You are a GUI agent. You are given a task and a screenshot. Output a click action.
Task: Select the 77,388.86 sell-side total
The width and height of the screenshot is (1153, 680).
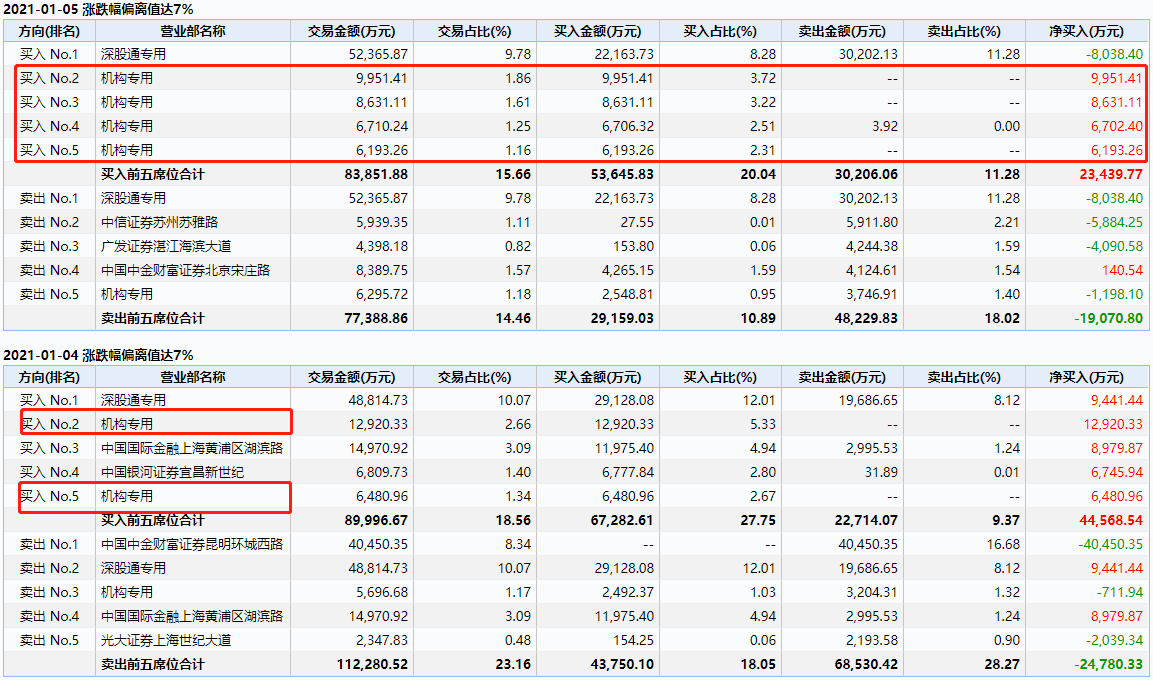point(376,318)
